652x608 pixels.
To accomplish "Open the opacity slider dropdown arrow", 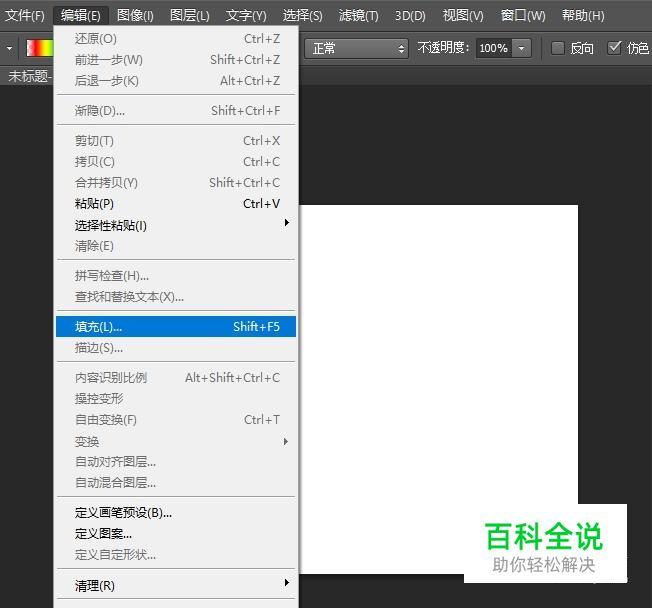I will tap(521, 48).
